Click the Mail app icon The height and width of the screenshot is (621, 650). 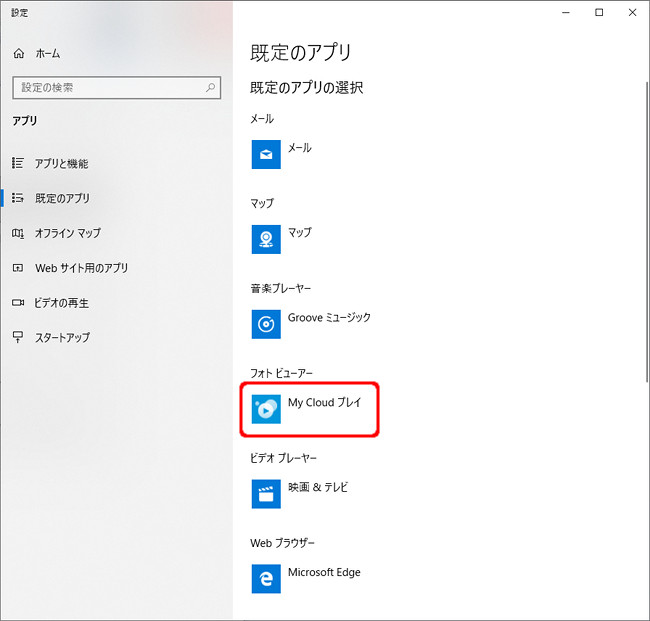point(266,154)
